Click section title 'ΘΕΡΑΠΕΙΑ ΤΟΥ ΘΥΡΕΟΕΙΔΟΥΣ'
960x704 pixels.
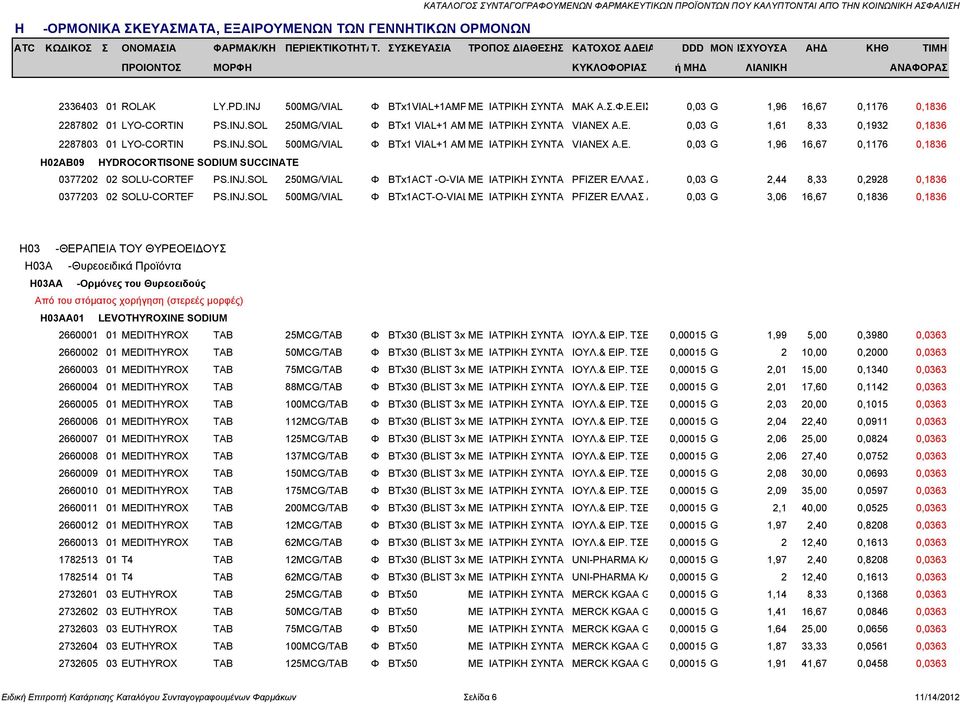pos(143,249)
